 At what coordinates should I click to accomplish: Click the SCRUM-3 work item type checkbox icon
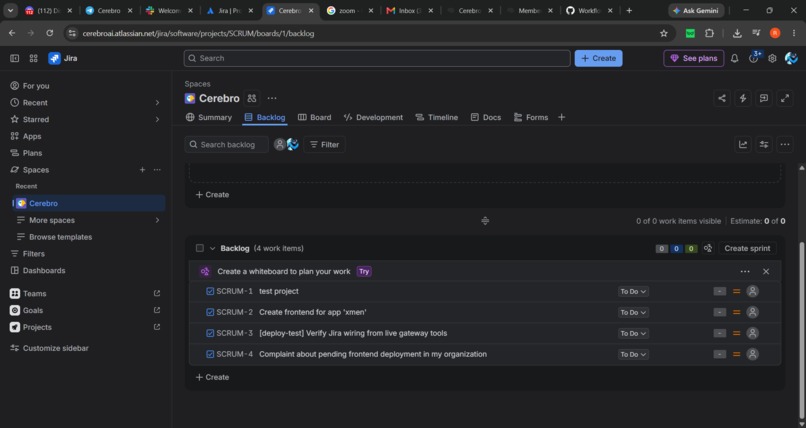[x=210, y=333]
